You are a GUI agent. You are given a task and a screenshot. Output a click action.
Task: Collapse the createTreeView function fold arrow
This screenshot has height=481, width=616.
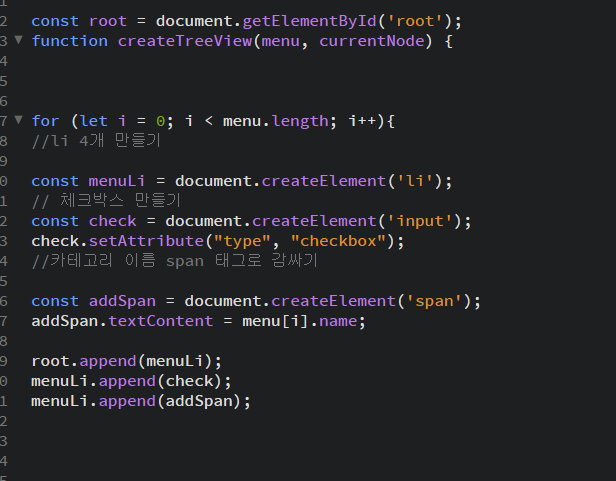pos(18,39)
